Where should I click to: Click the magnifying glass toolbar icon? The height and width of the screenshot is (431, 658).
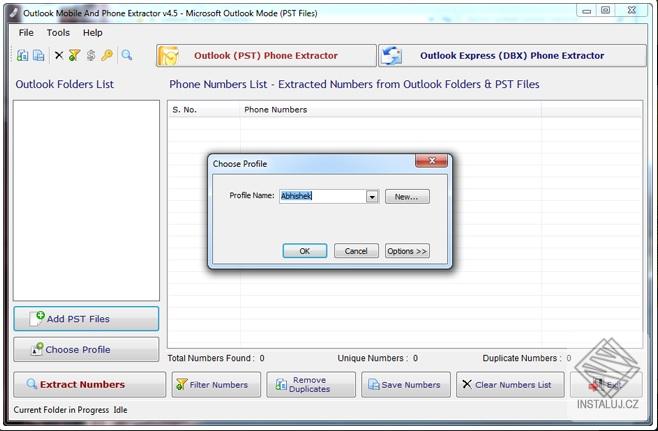(x=126, y=55)
